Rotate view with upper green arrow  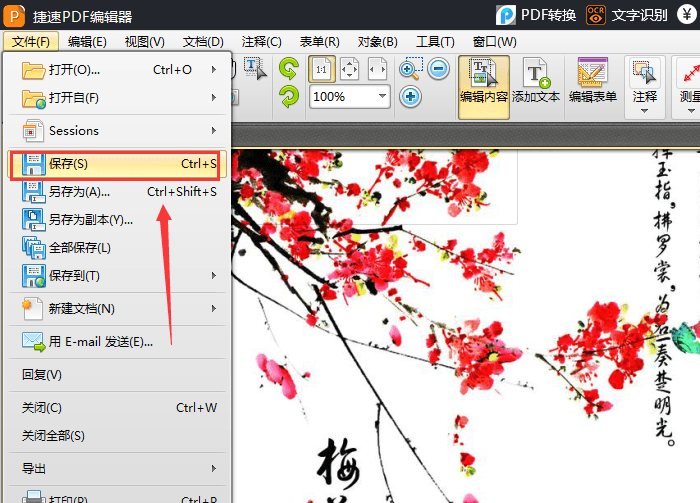coord(289,69)
